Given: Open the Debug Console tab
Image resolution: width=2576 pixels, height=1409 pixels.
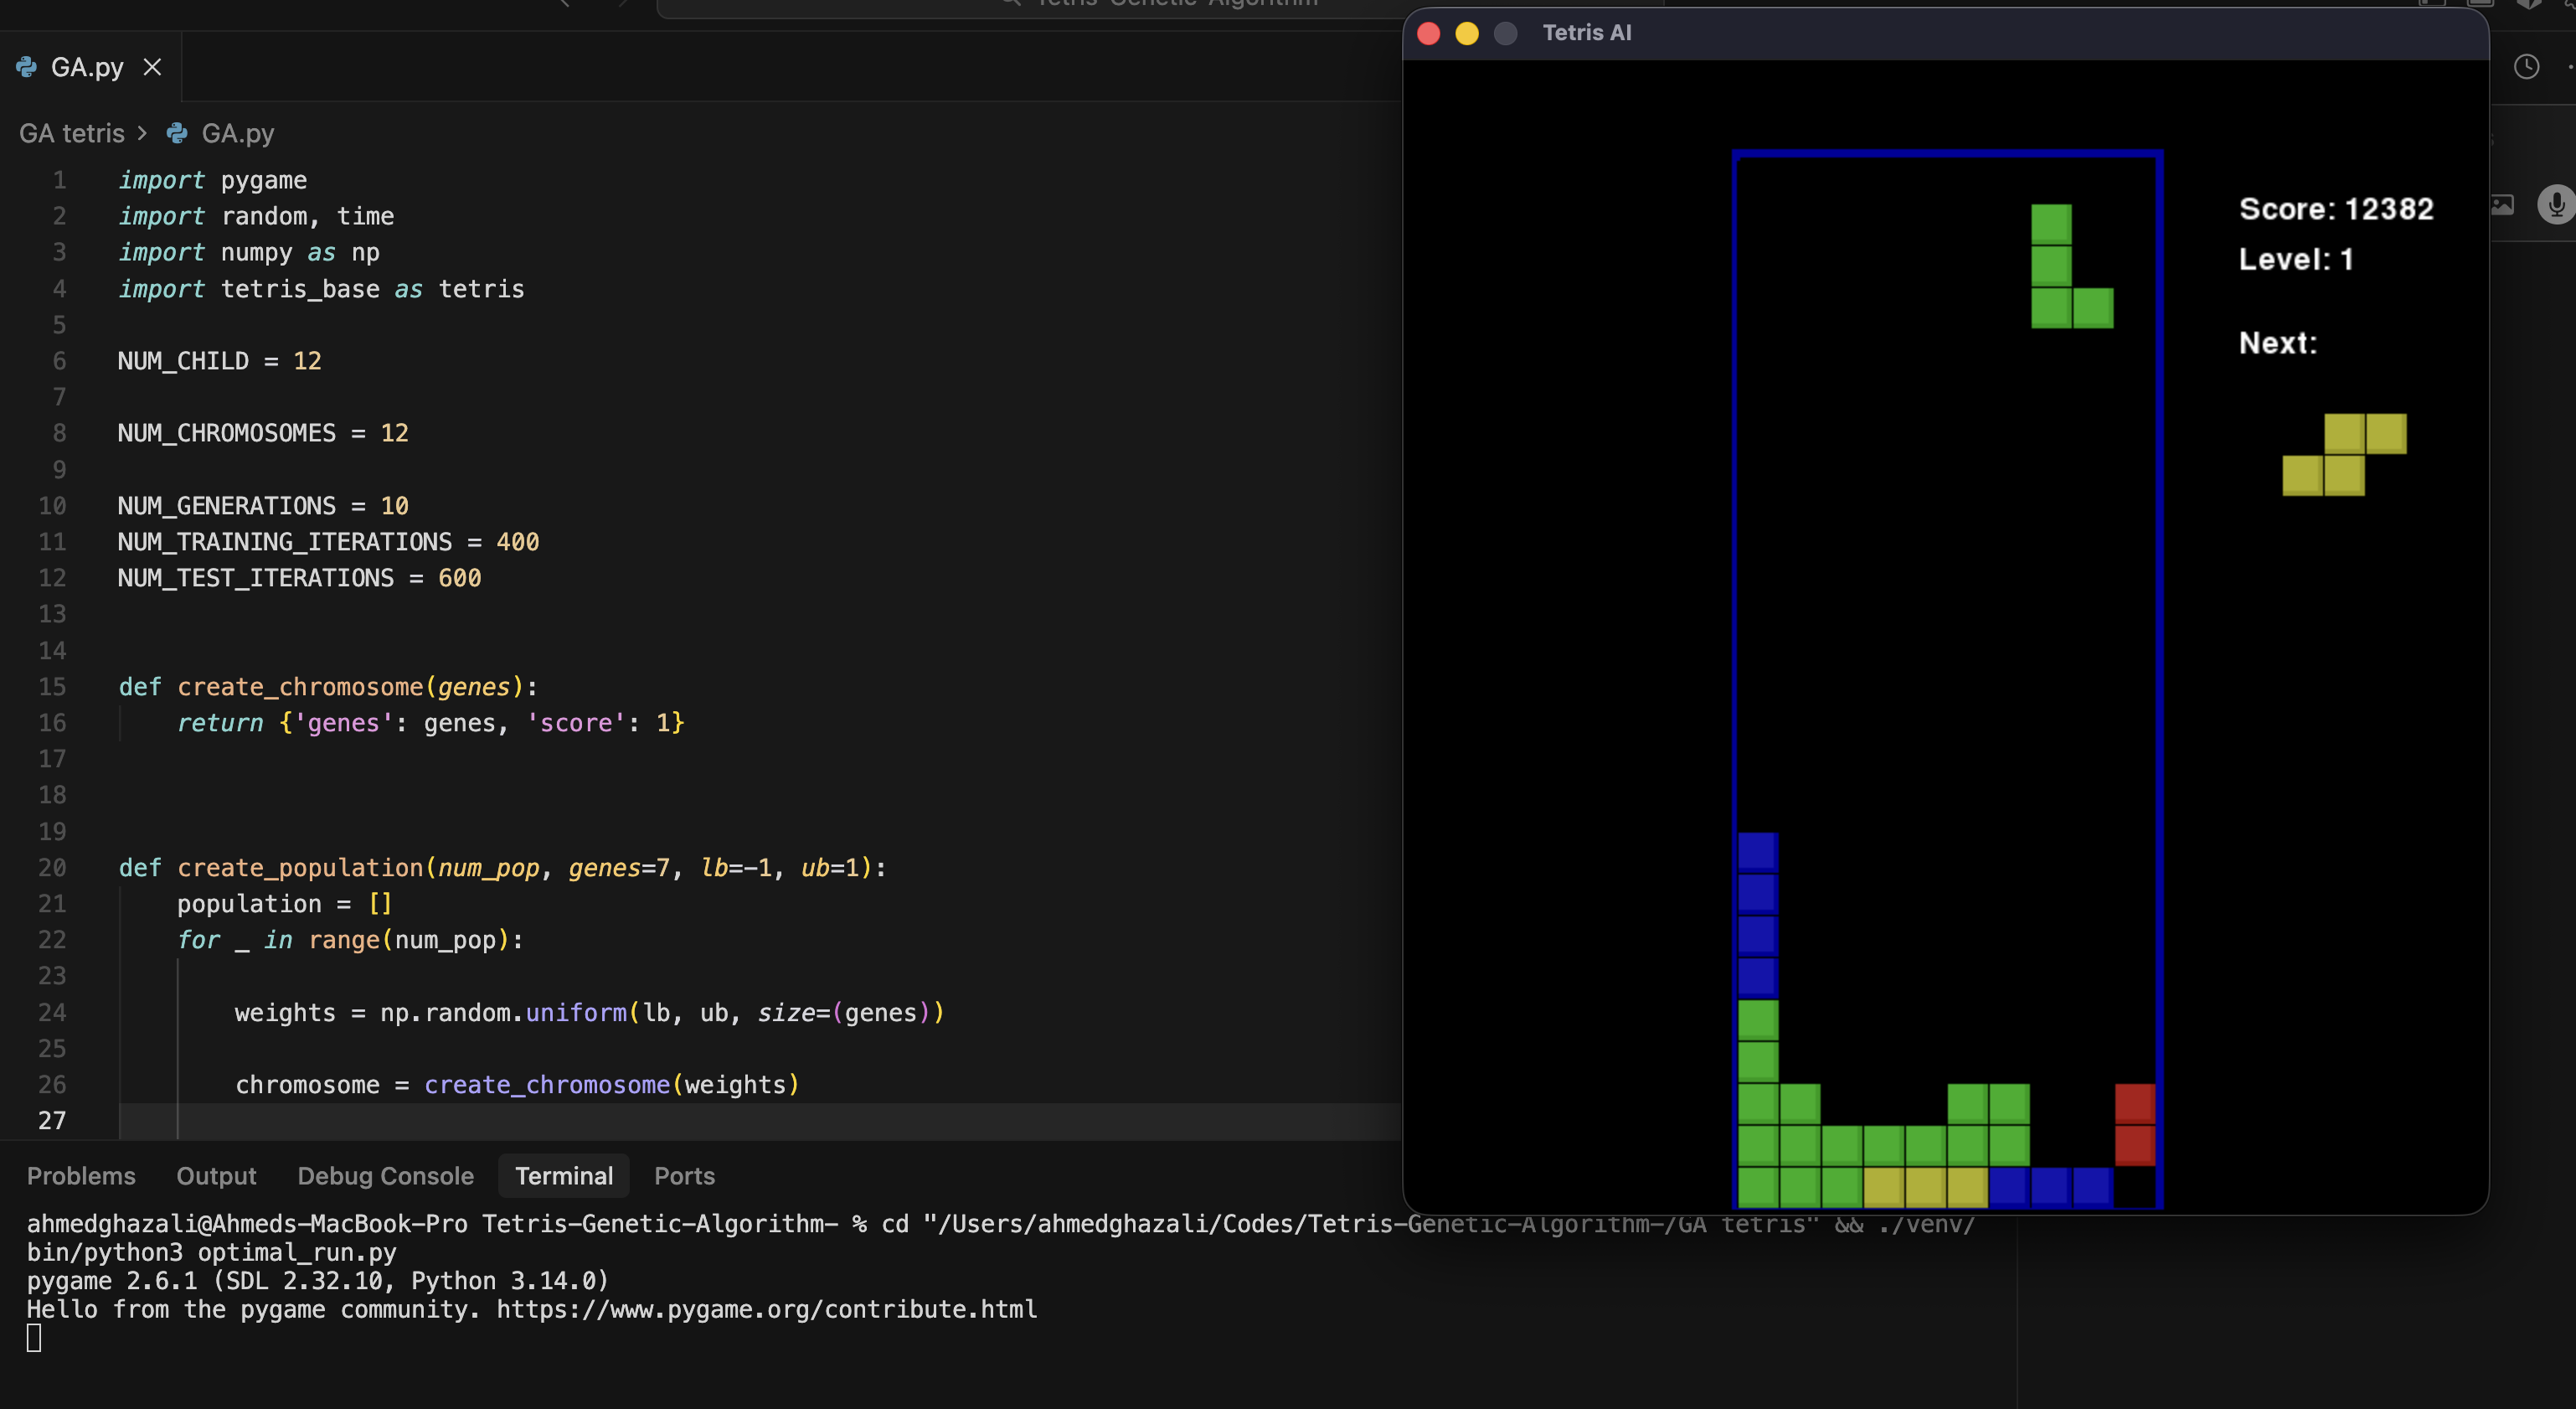Looking at the screenshot, I should (x=385, y=1176).
